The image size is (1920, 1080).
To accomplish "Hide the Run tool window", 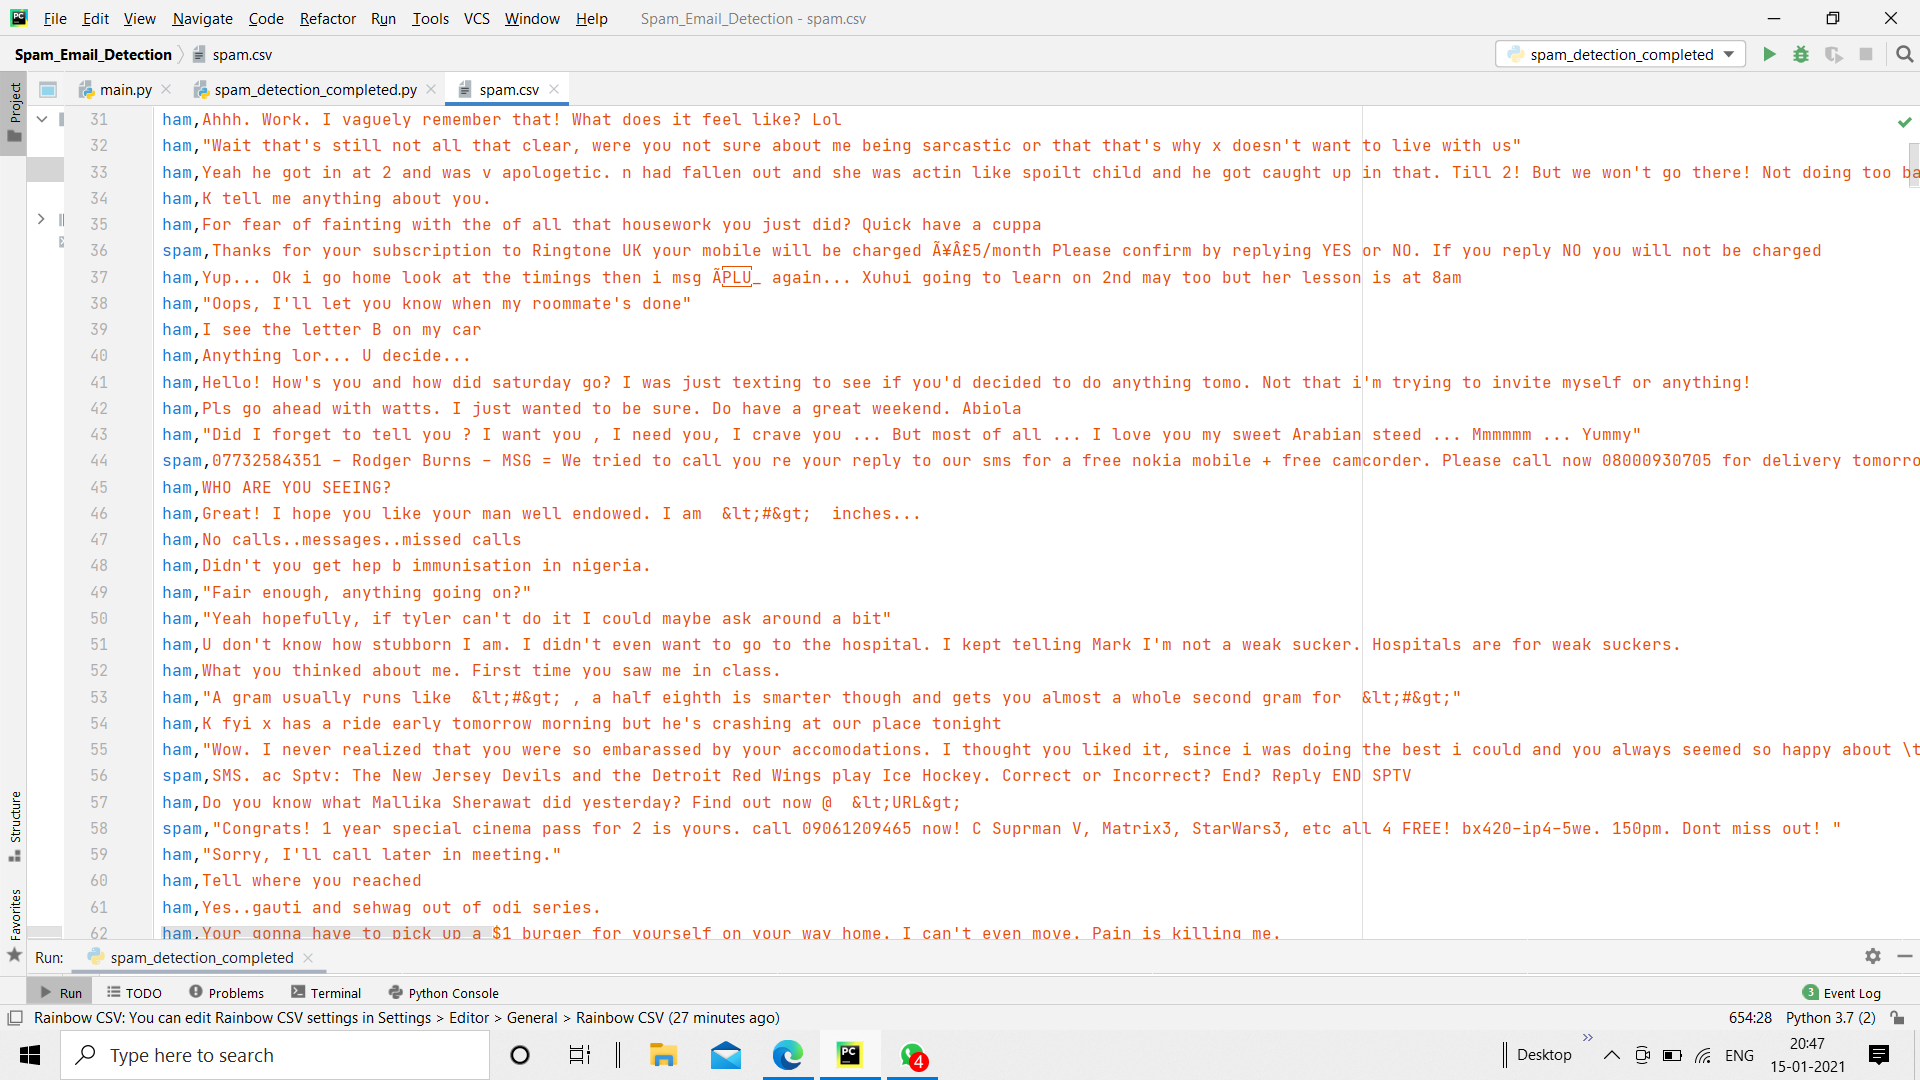I will click(1904, 956).
